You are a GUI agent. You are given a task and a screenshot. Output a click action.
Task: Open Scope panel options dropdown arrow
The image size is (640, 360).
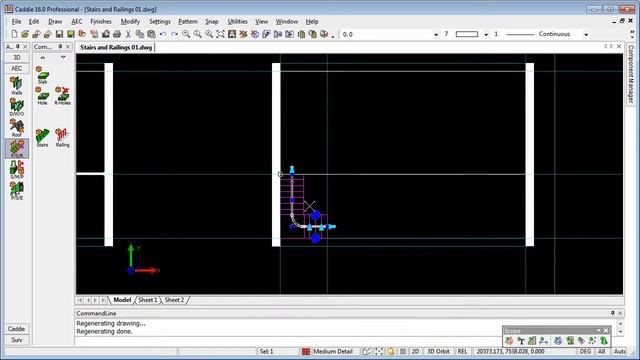pyautogui.click(x=598, y=331)
